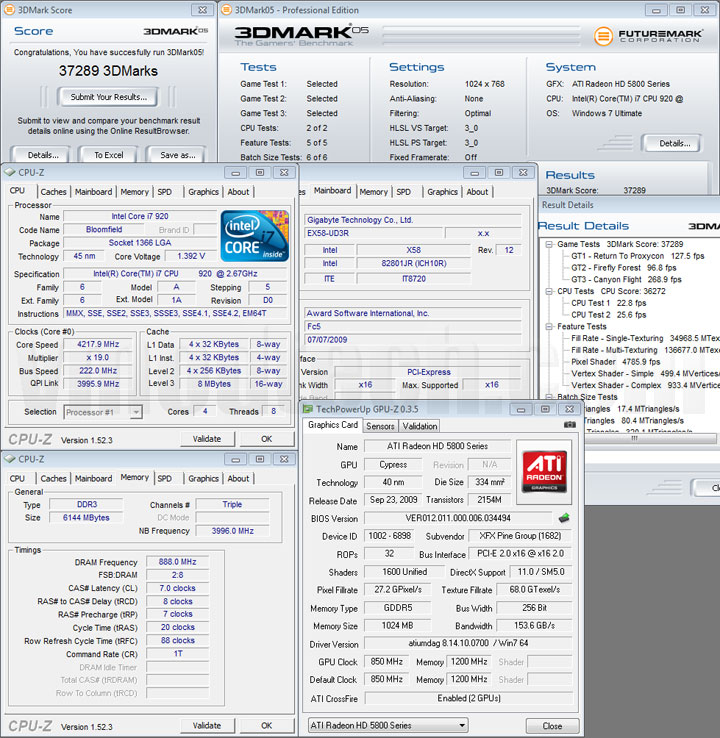The width and height of the screenshot is (720, 738).
Task: Switch to Sensors tab in GPU-Z
Action: tap(380, 426)
